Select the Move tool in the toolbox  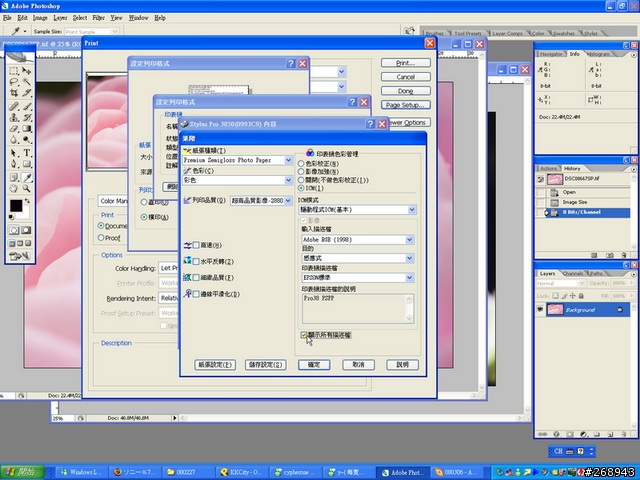(26, 71)
